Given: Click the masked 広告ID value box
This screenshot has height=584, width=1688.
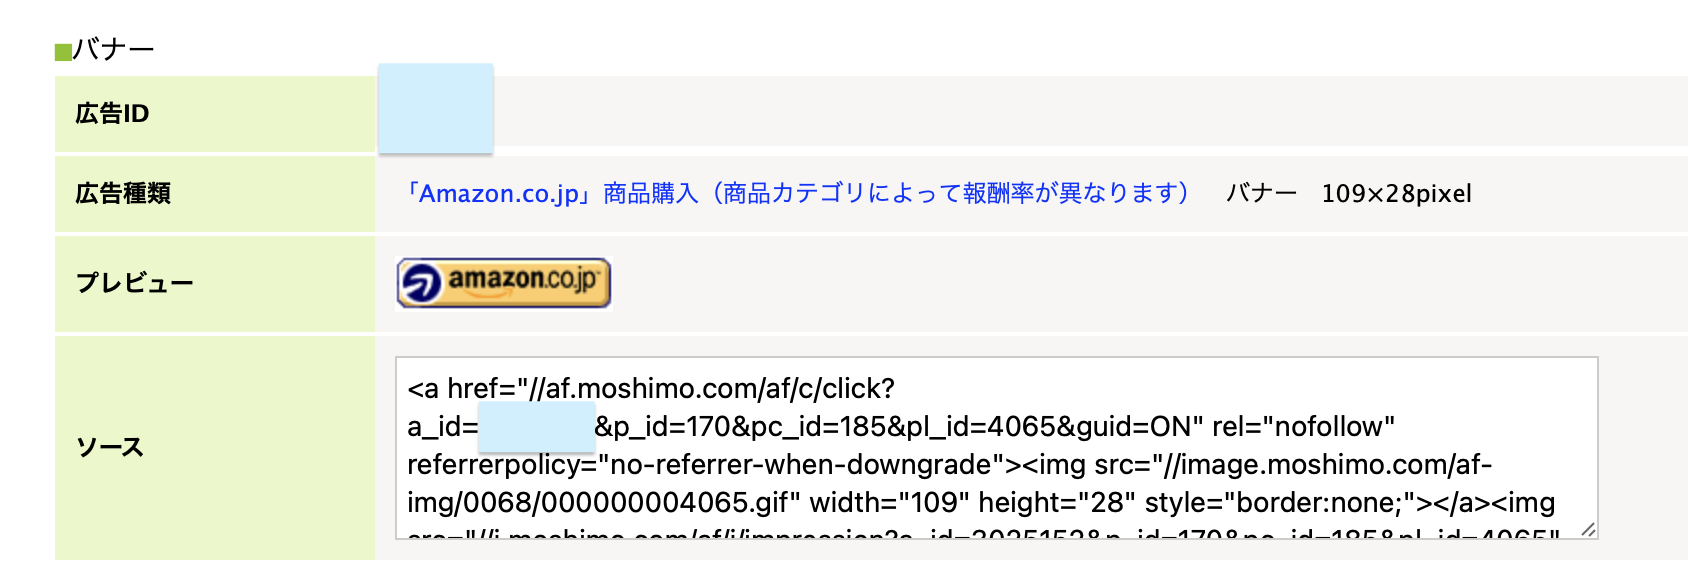Looking at the screenshot, I should tap(436, 109).
